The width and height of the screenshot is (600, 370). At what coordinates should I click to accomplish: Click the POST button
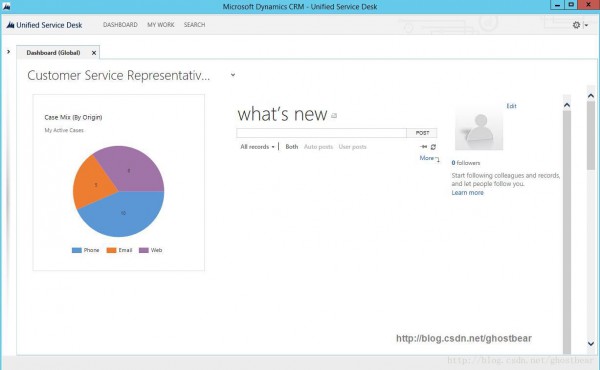[422, 133]
